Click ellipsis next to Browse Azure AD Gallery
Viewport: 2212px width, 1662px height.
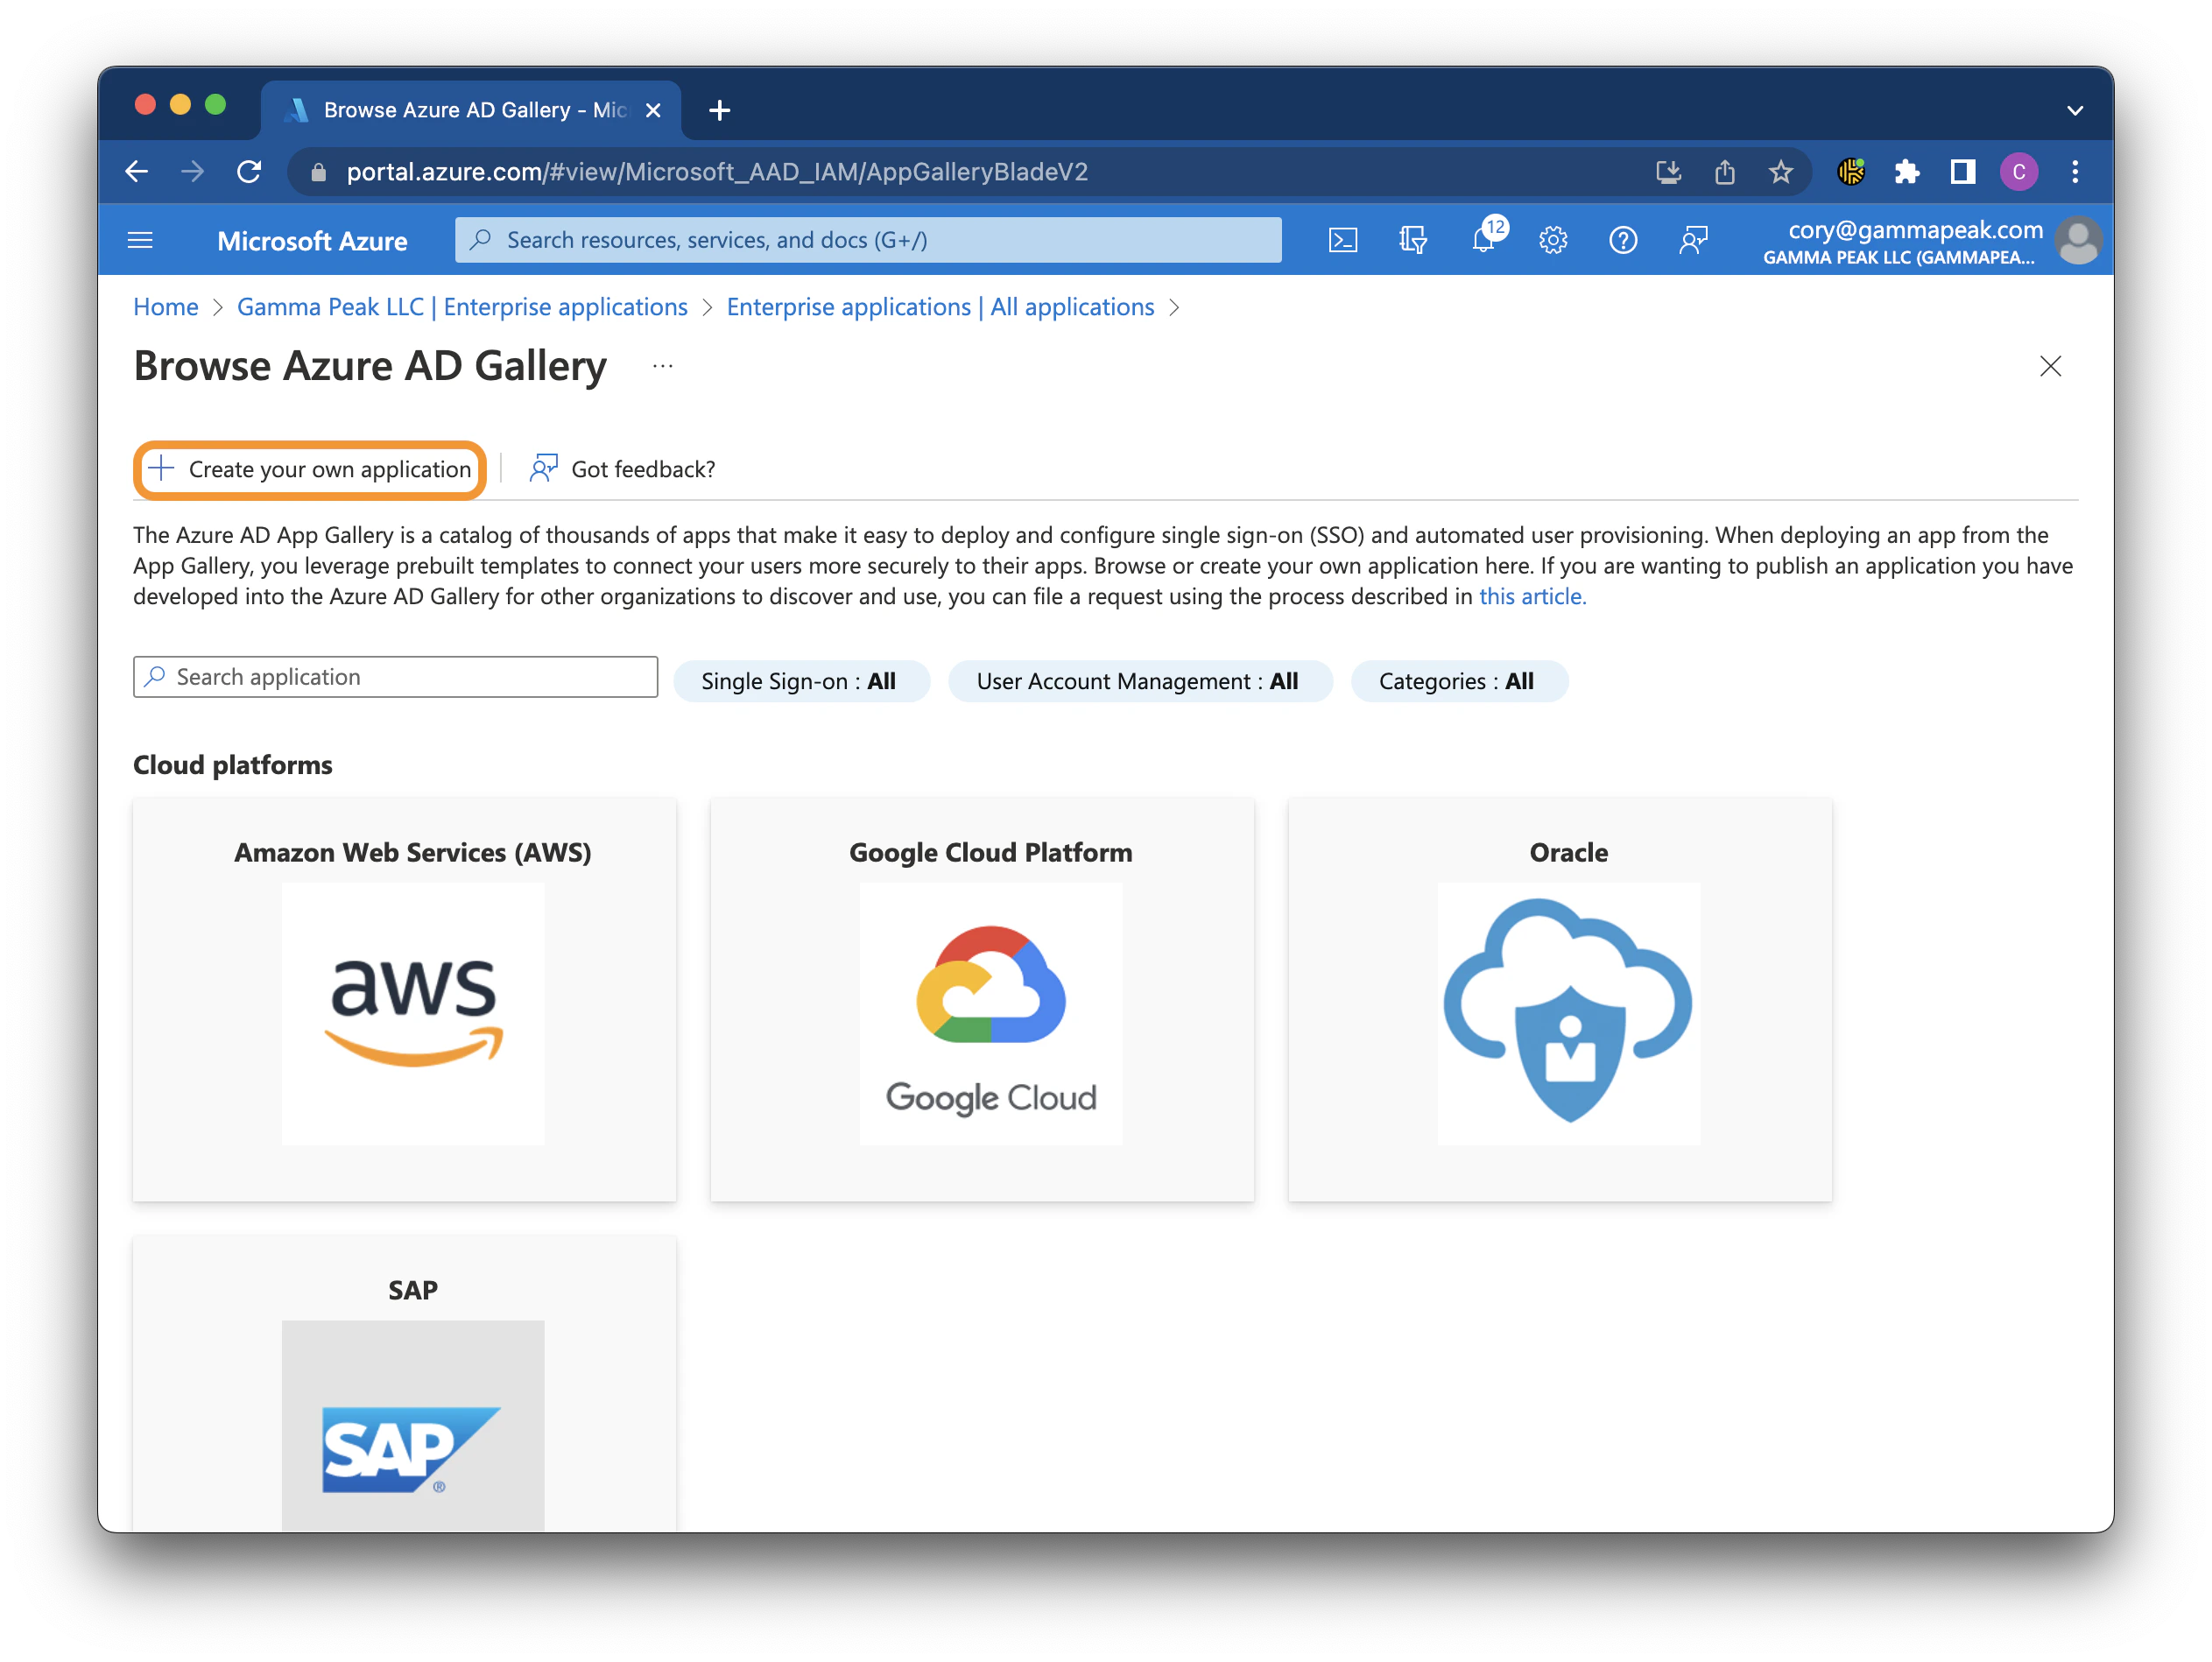click(662, 367)
